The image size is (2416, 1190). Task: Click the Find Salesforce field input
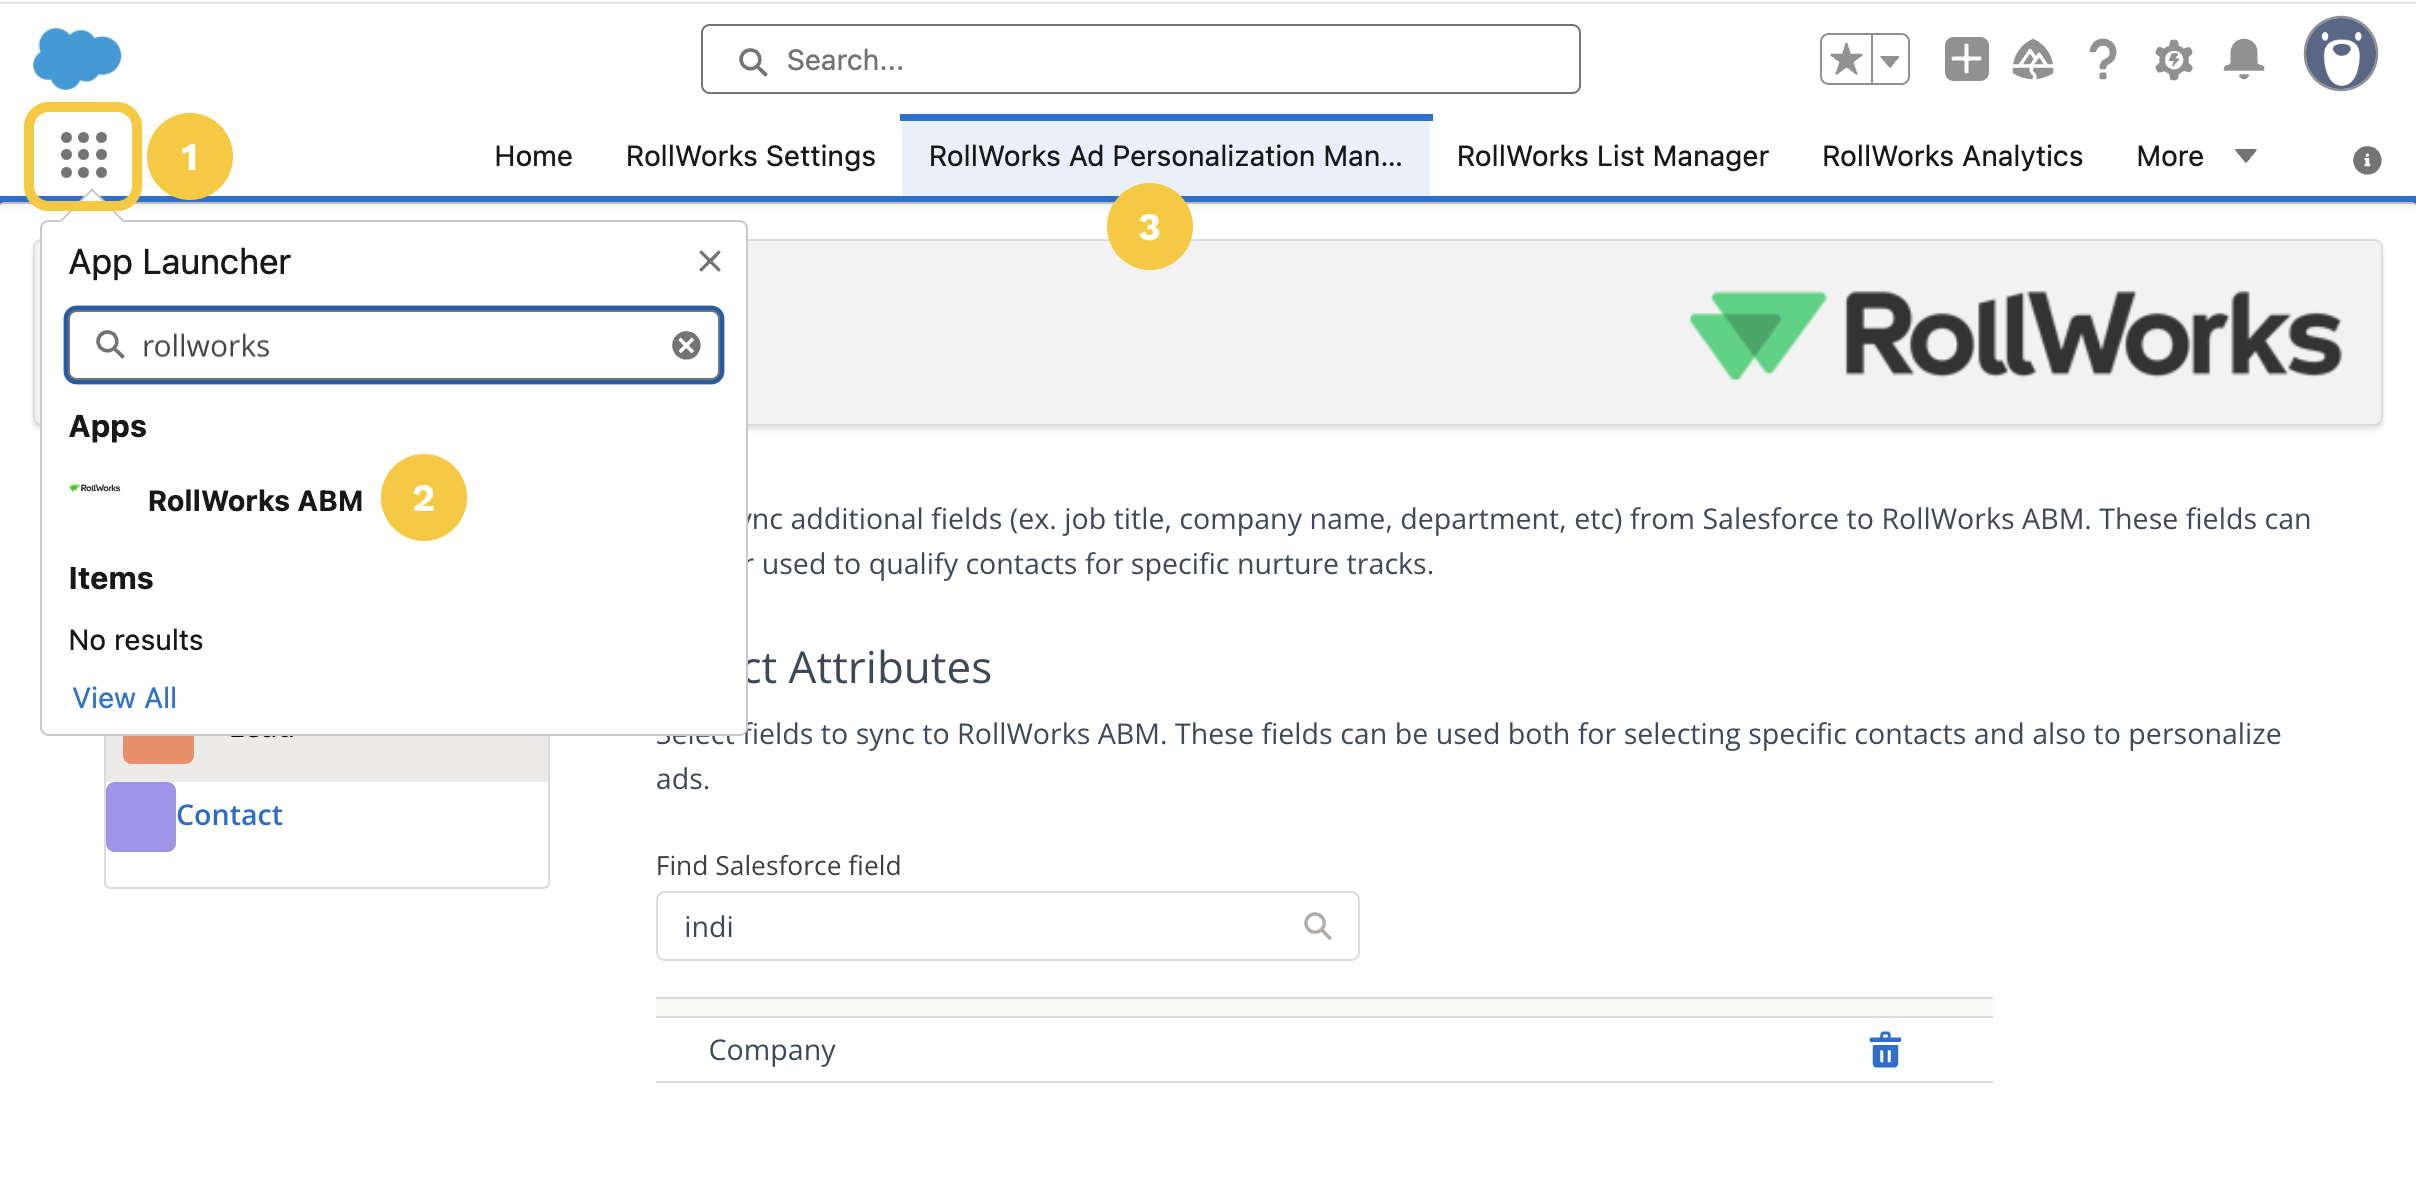(1007, 926)
